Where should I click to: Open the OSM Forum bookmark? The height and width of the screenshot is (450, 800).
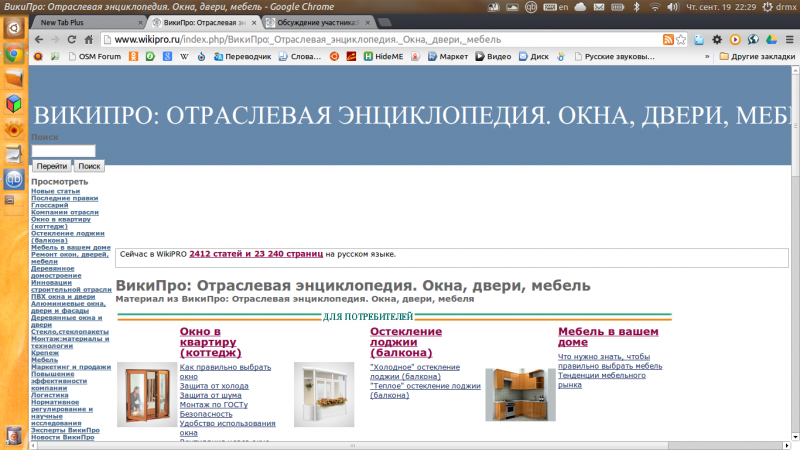pyautogui.click(x=95, y=57)
